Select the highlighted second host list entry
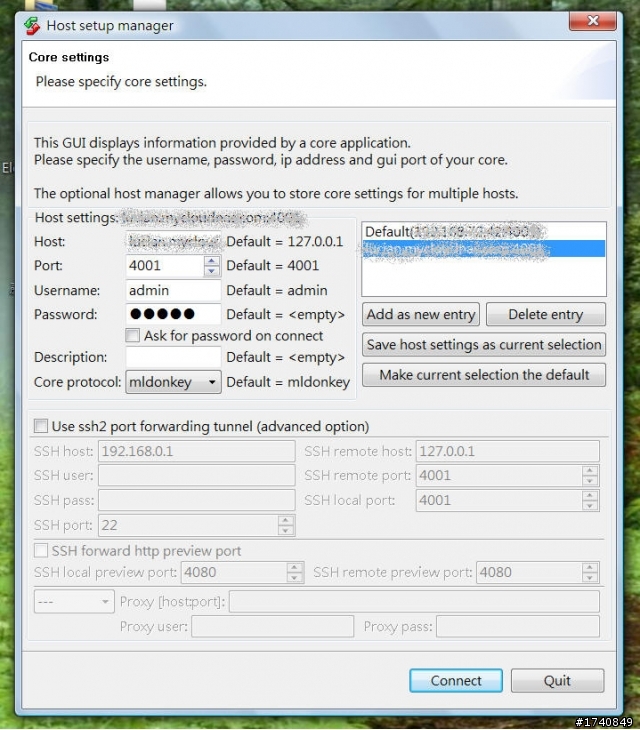The image size is (640, 730). click(x=484, y=249)
